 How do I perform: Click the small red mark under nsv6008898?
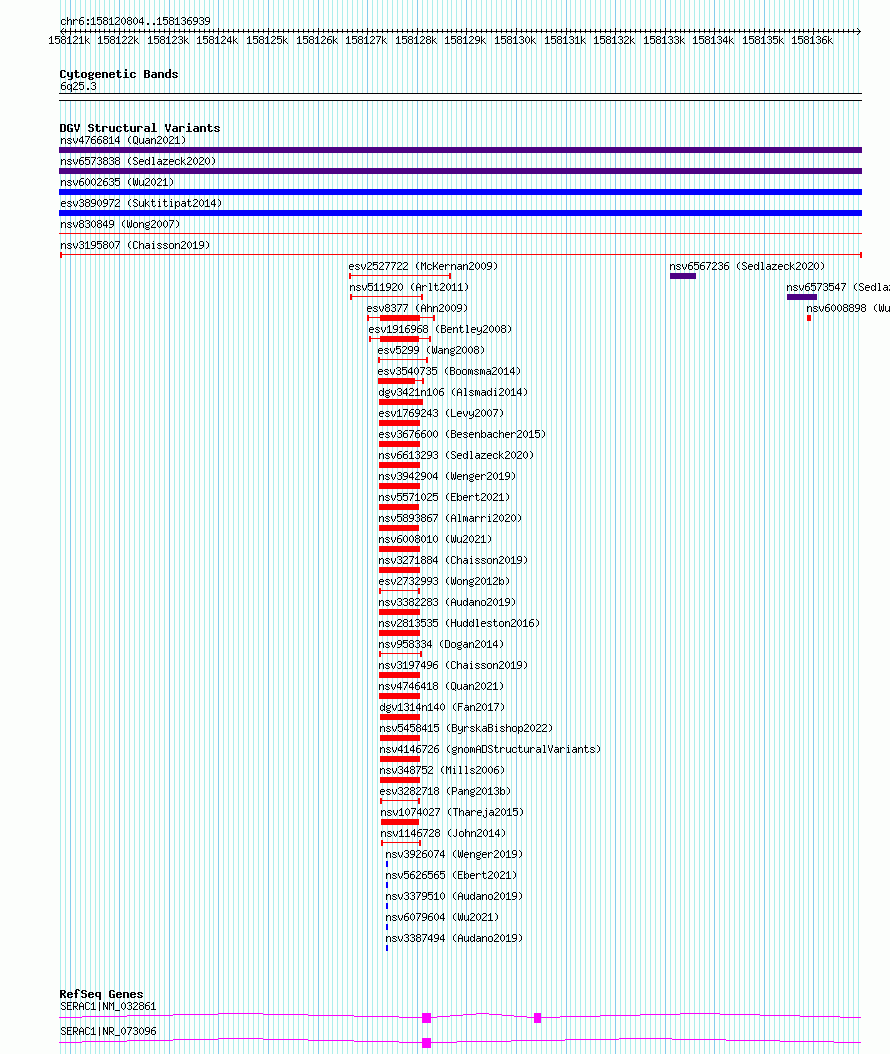(809, 318)
